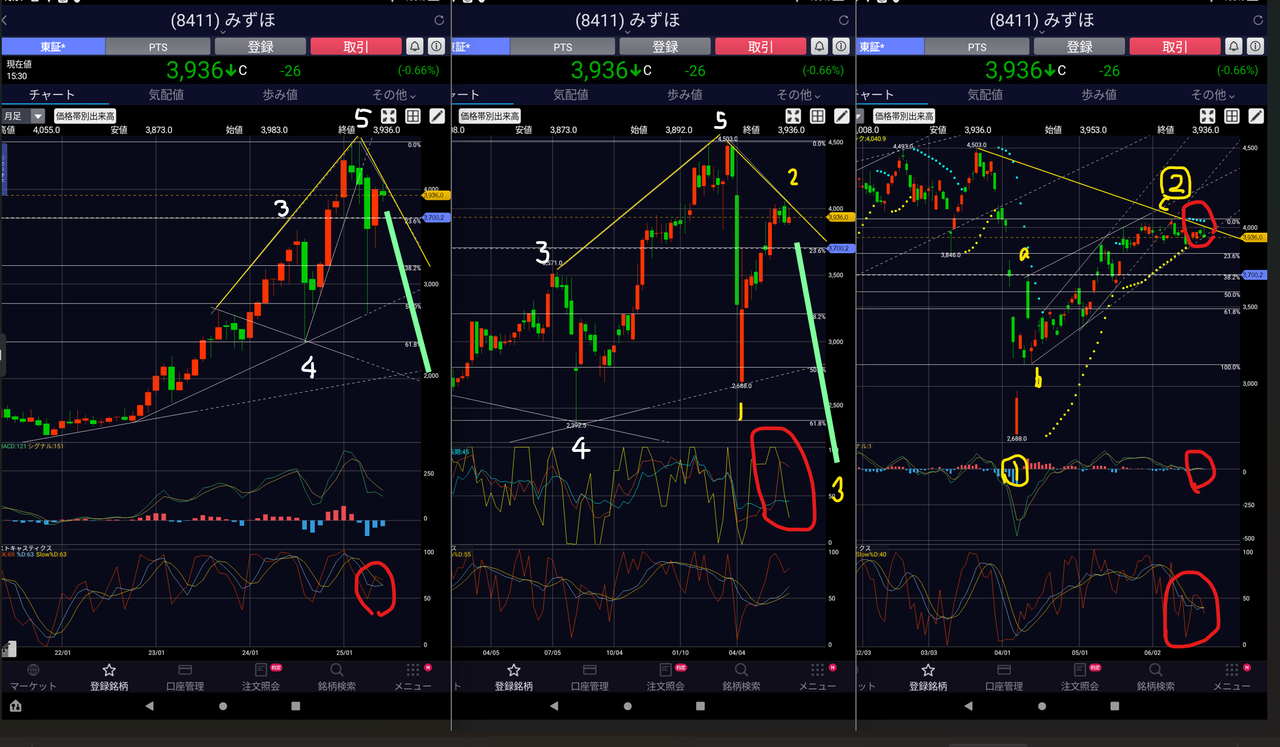Toggle 価格帯別出来高 in the middle panel
1280x747 pixels.
click(x=487, y=116)
